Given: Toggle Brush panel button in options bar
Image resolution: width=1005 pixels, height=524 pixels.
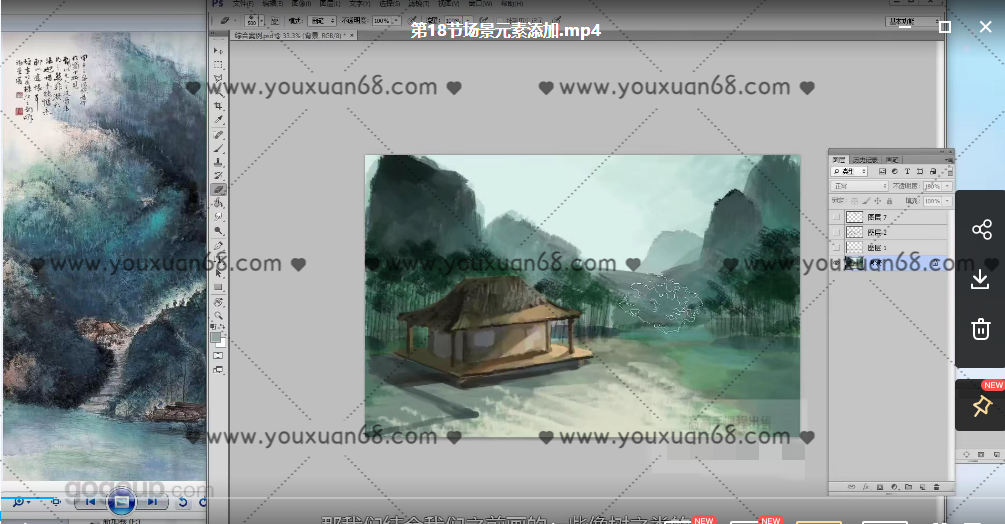Looking at the screenshot, I should [x=274, y=21].
